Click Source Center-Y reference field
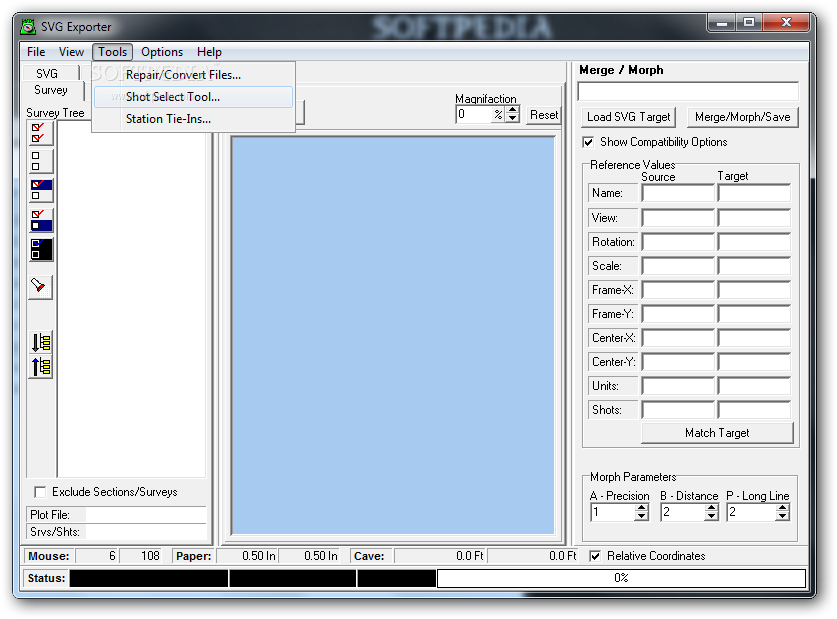Viewport: 837px width, 619px height. 678,362
